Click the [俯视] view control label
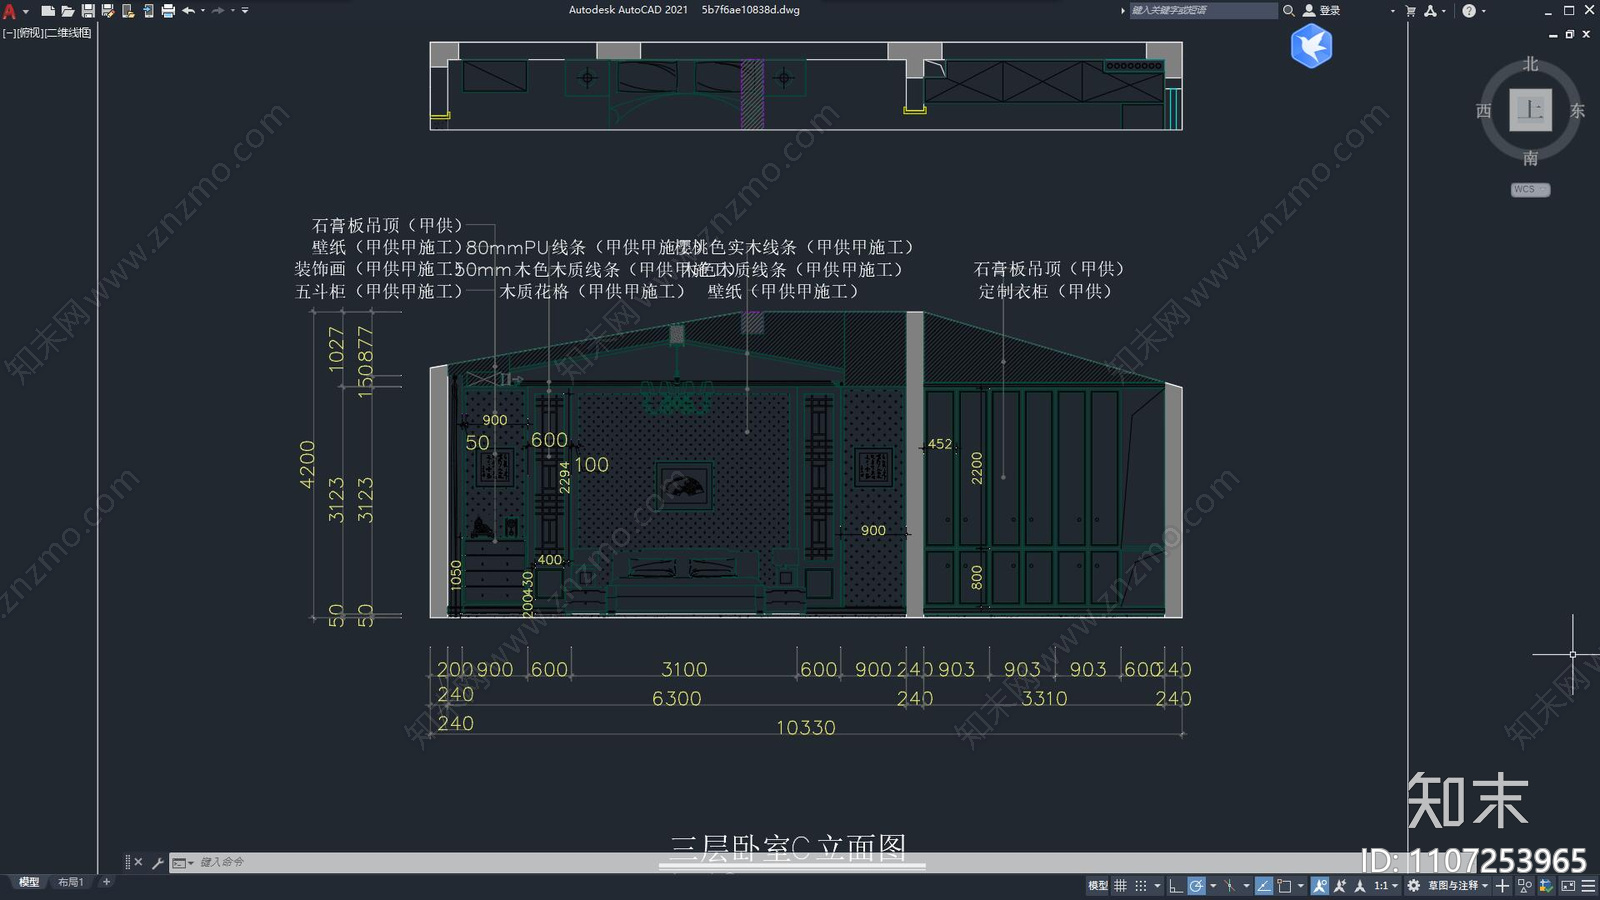Image resolution: width=1600 pixels, height=900 pixels. click(30, 33)
